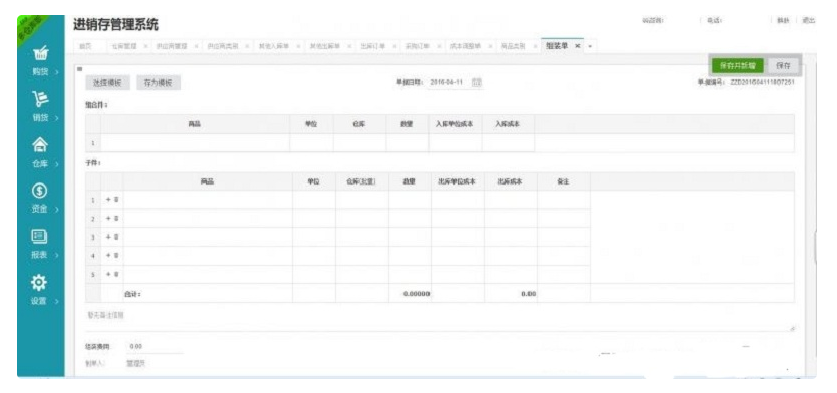837x393 pixels.
Task: Add a row via plus in 子件 row 2
Action: [x=108, y=218]
